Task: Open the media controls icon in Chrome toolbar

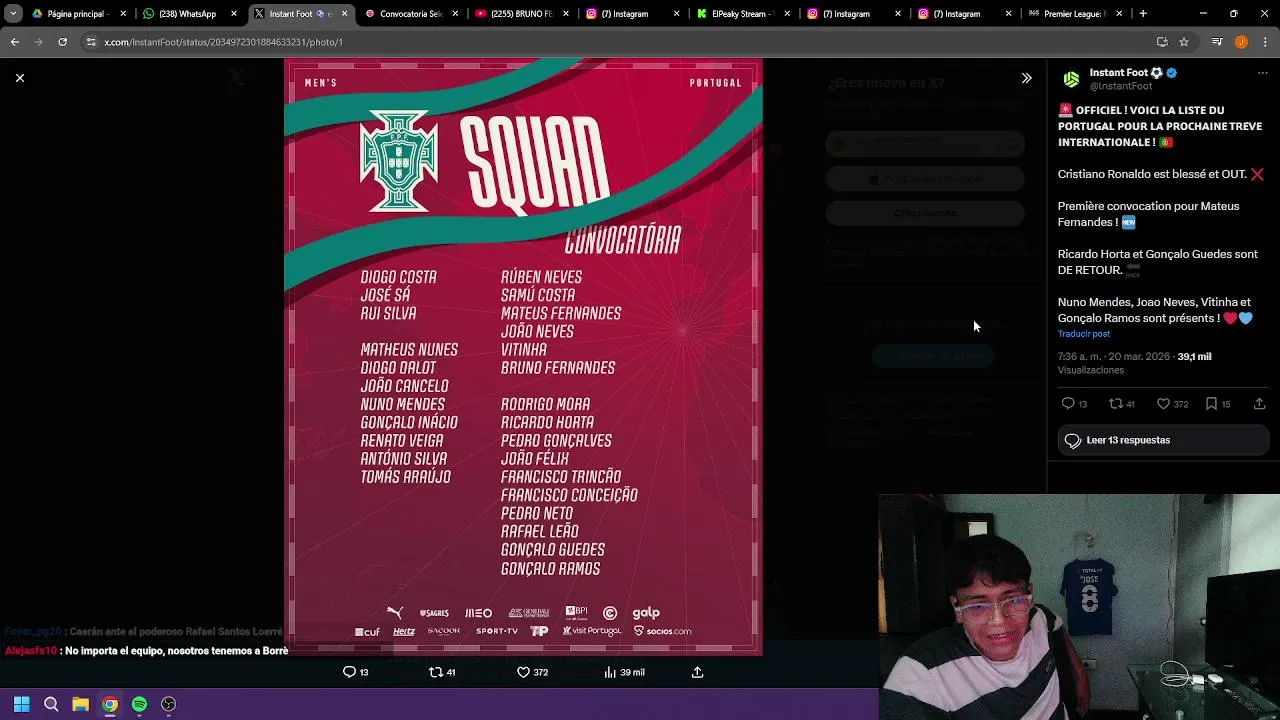Action: tap(1217, 42)
